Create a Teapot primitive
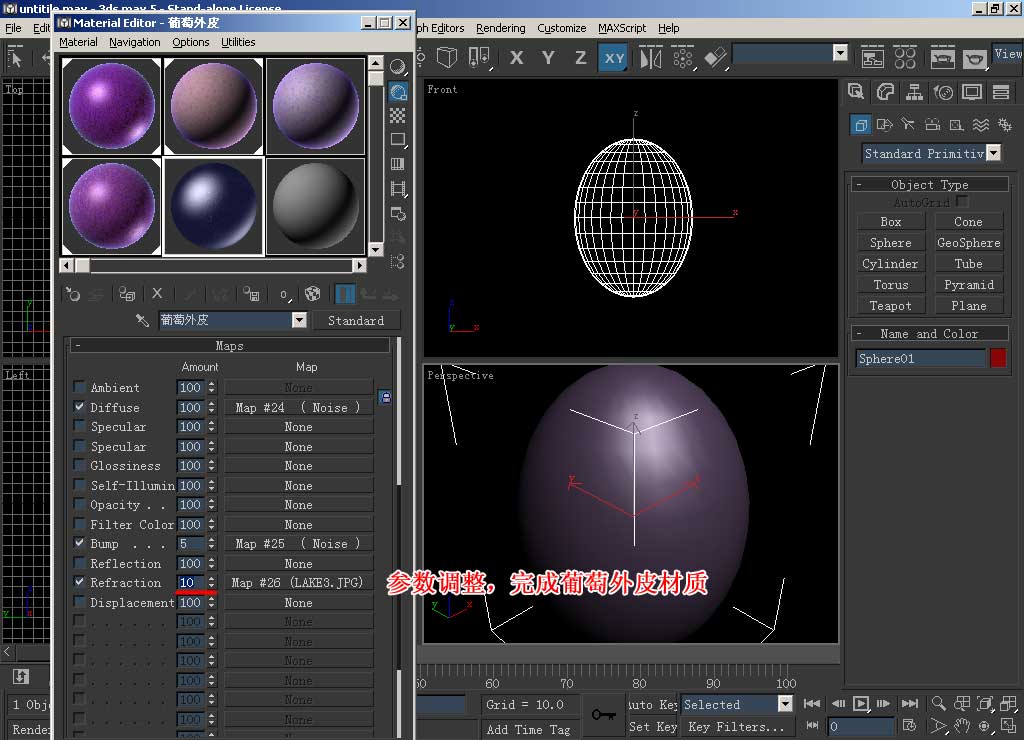This screenshot has width=1024, height=740. (x=890, y=306)
